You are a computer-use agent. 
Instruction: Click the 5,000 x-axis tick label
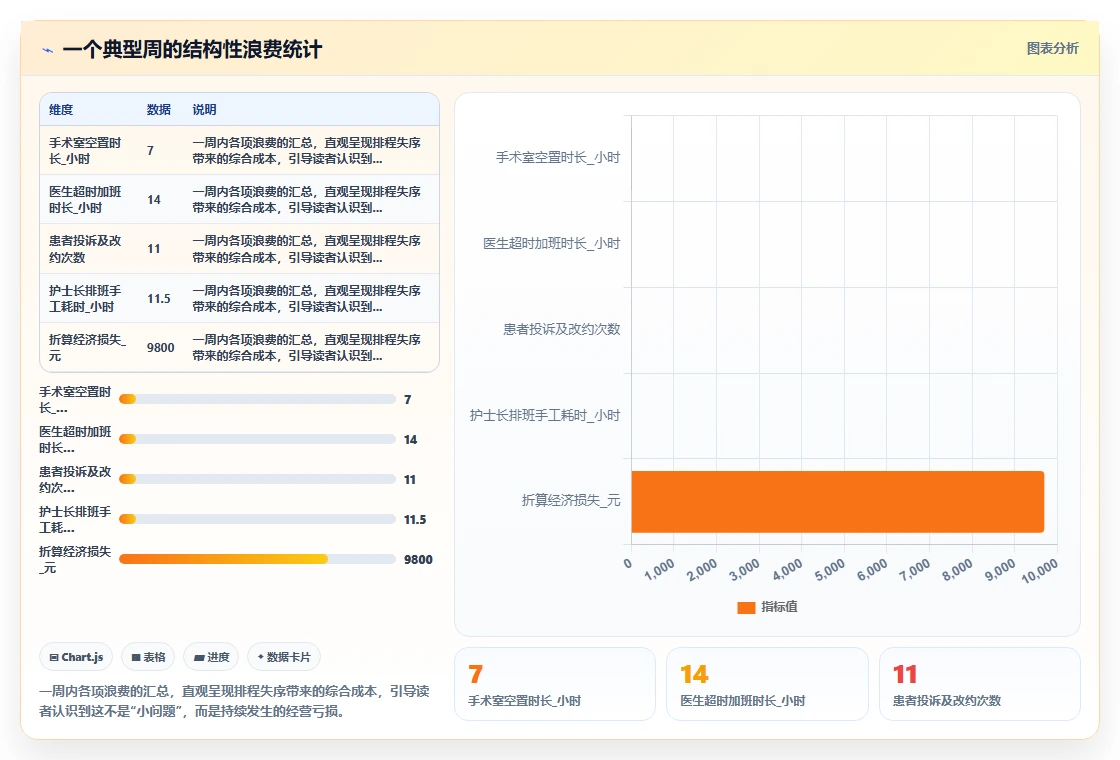point(830,570)
